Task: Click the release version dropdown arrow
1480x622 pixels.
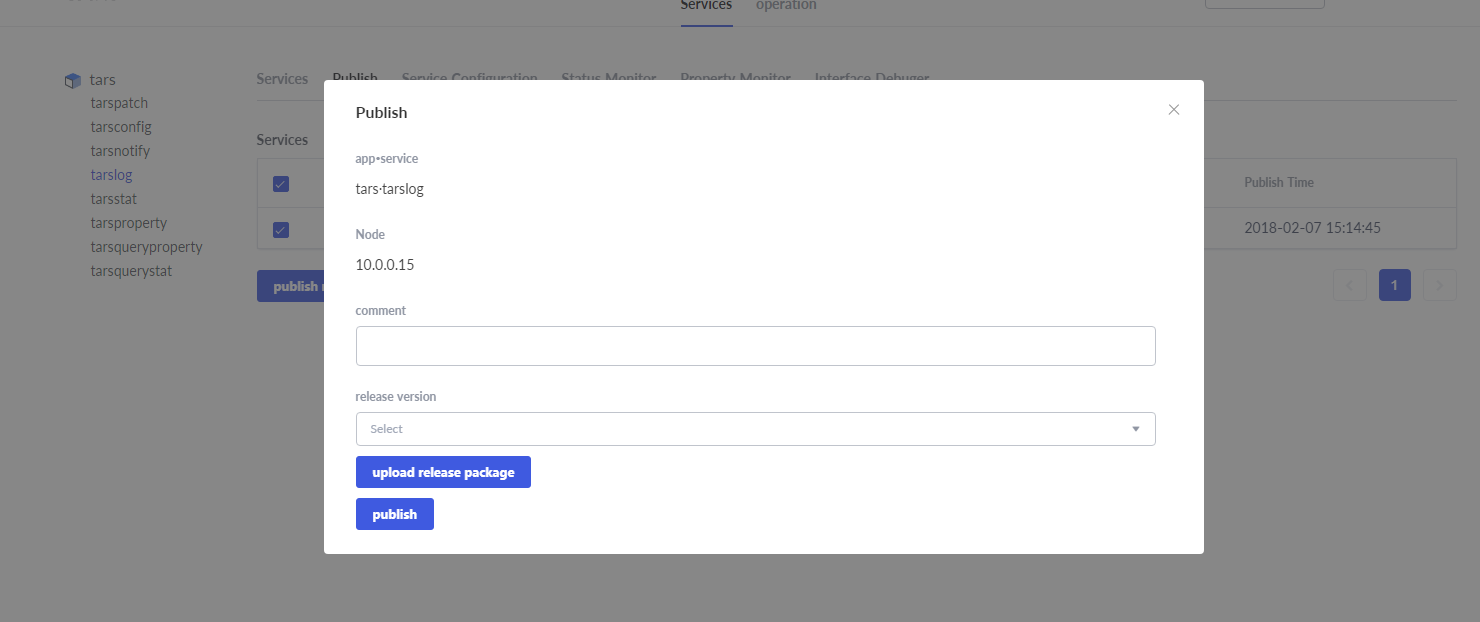Action: pos(1136,429)
